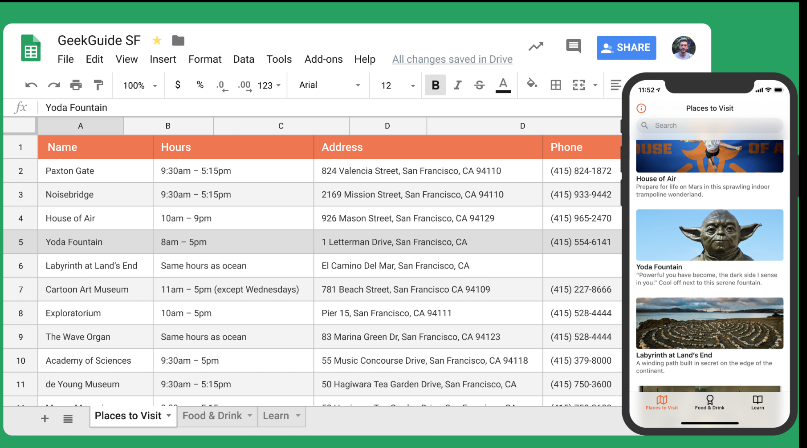Decrease decimal places
The width and height of the screenshot is (807, 448).
[x=222, y=85]
